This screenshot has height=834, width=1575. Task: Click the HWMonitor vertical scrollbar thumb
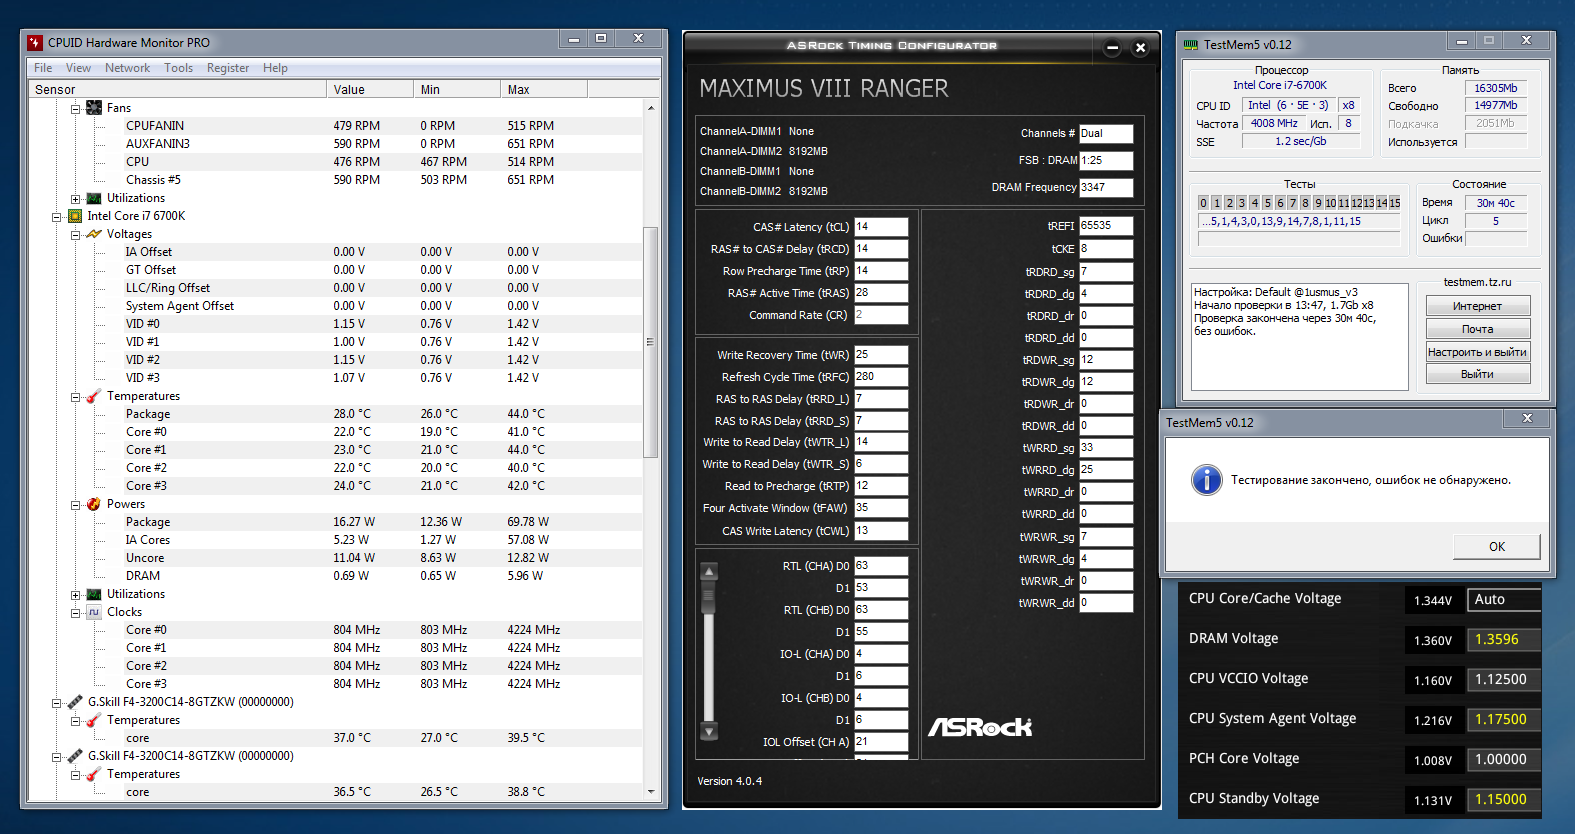651,342
